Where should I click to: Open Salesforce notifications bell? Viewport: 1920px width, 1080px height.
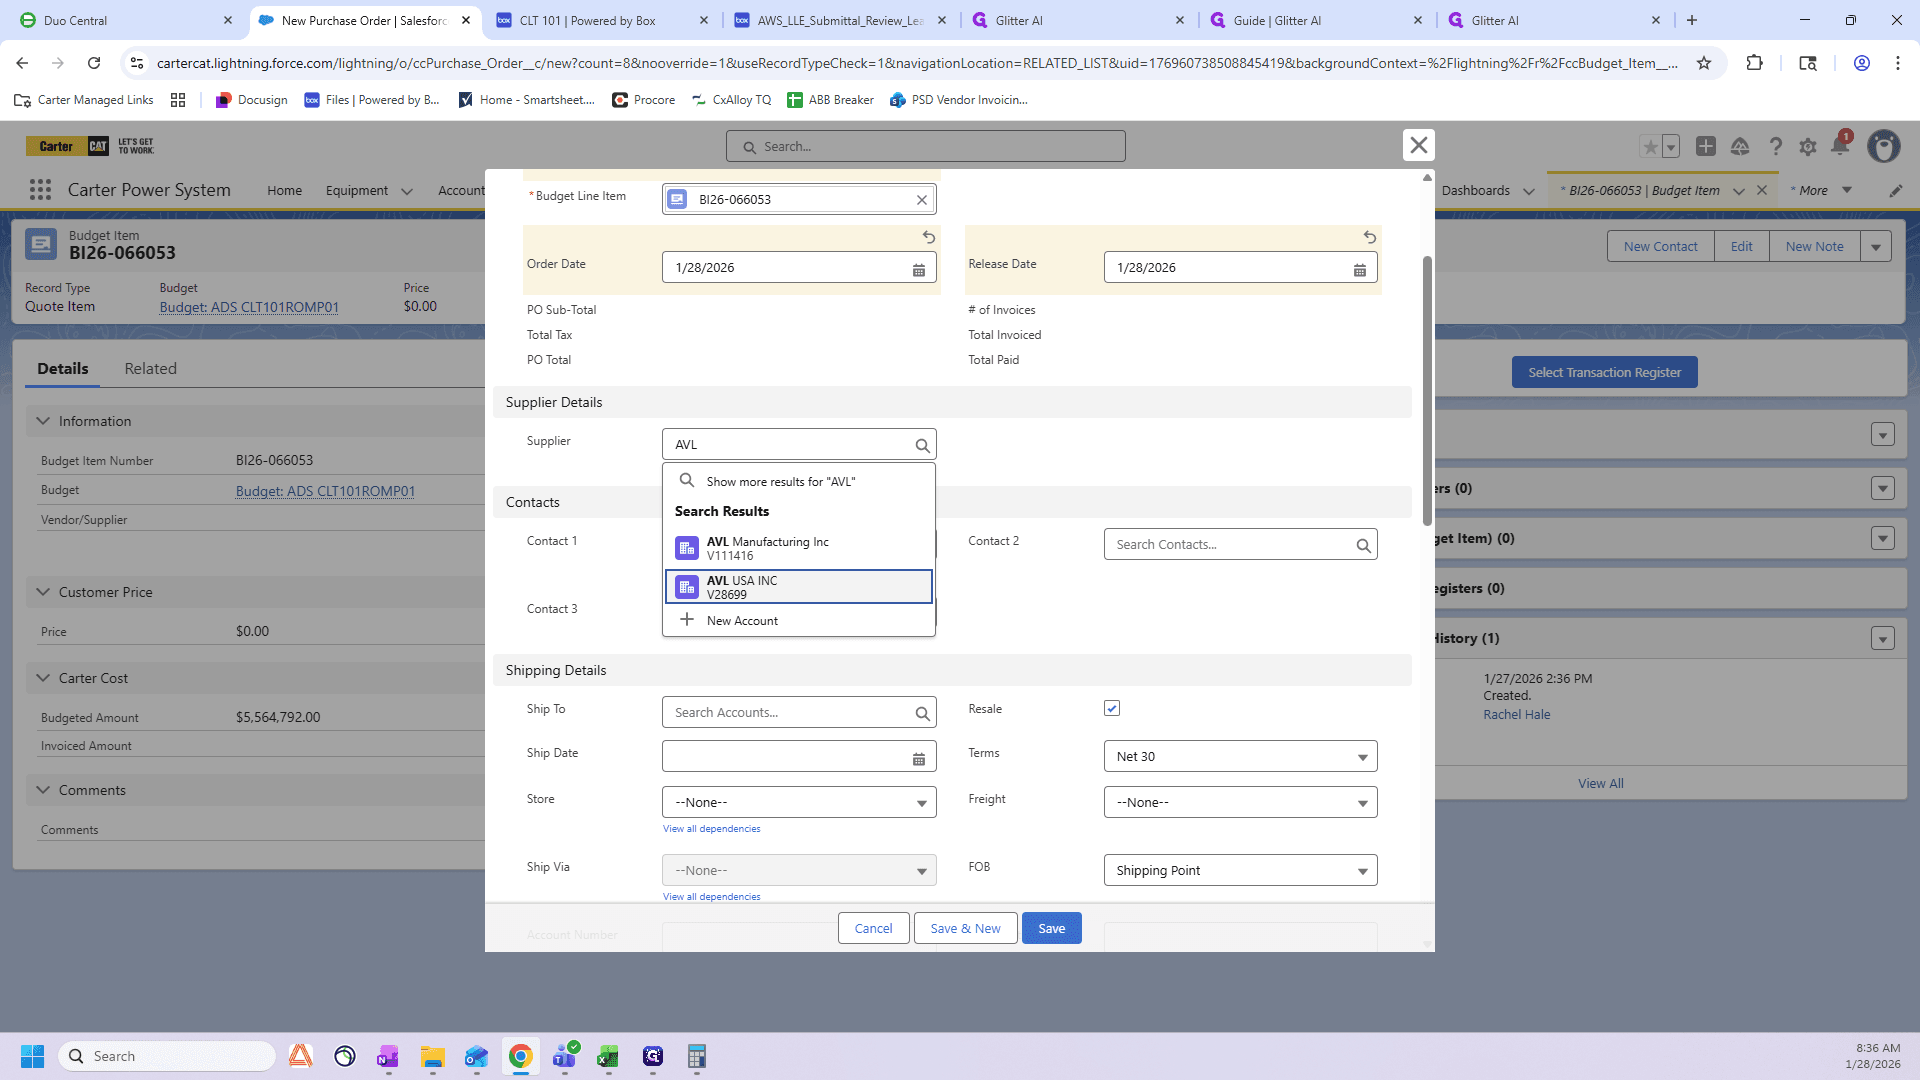pos(1840,146)
